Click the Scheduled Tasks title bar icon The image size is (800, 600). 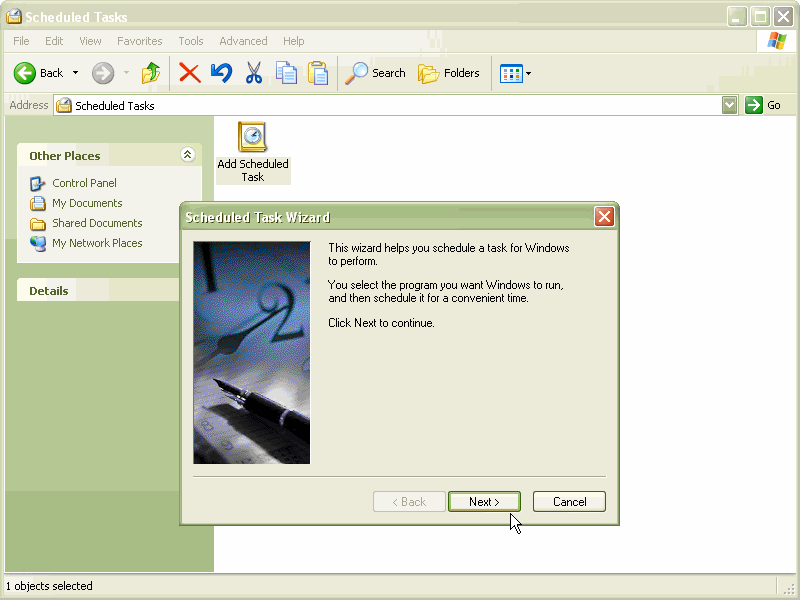click(14, 16)
